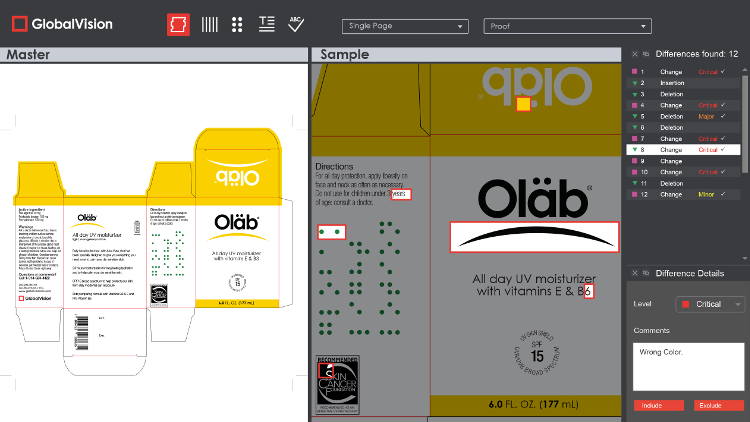This screenshot has width=750, height=422.
Task: Open the text comparison mode icon
Action: (266, 24)
